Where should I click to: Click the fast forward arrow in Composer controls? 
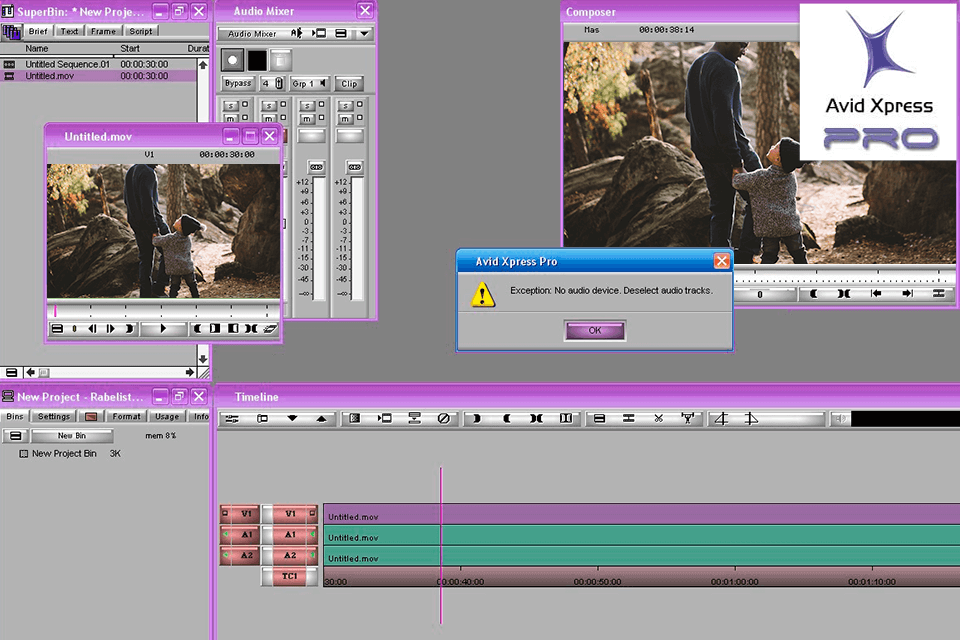pos(907,294)
